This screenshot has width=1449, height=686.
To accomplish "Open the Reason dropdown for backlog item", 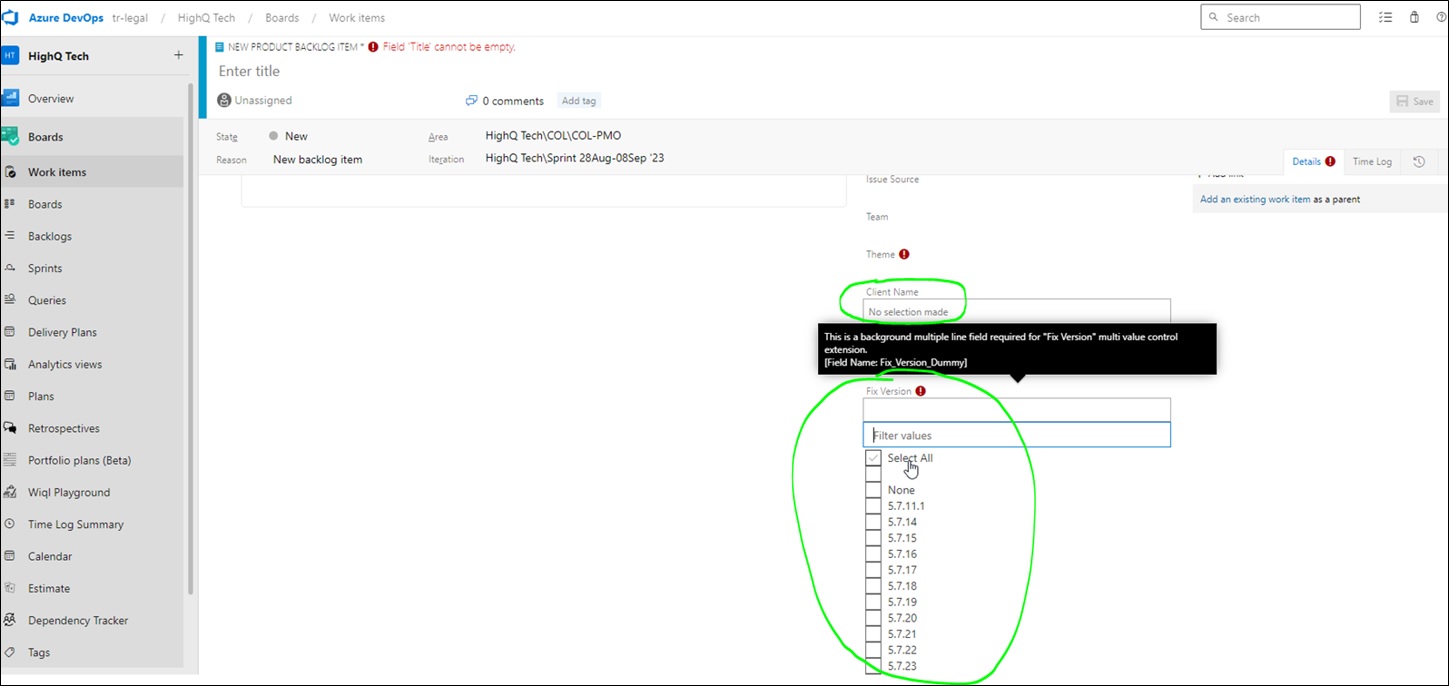I will [316, 159].
